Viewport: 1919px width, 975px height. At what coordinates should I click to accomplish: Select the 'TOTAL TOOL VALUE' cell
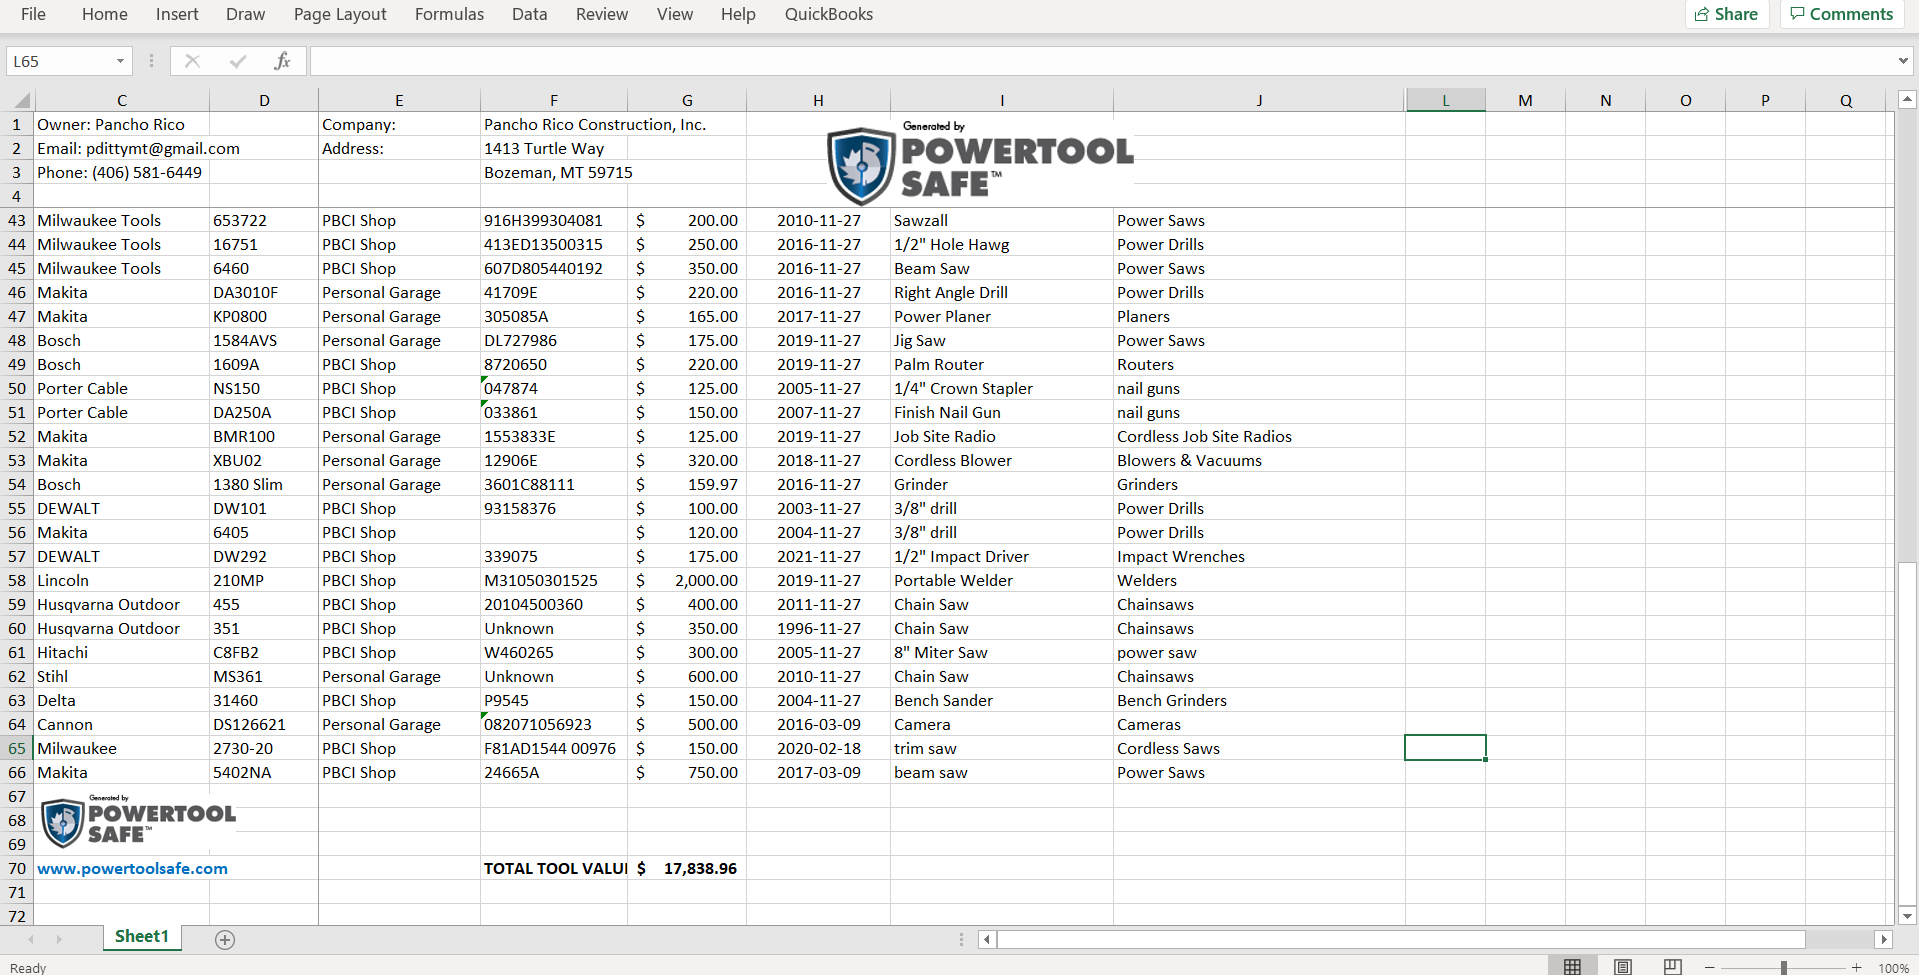pyautogui.click(x=554, y=868)
